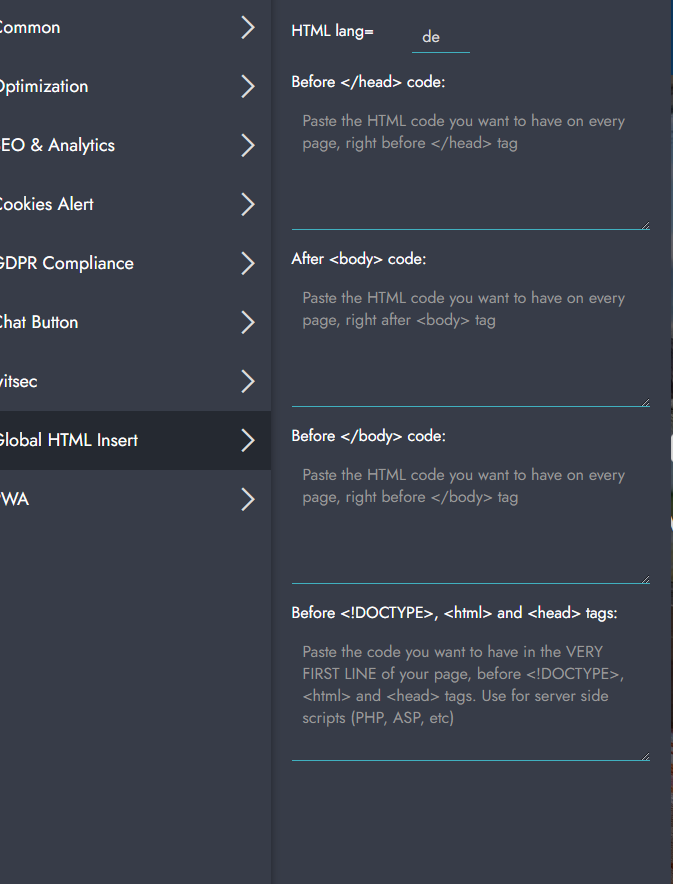Select the Common menu item
The width and height of the screenshot is (673, 884).
[x=30, y=28]
